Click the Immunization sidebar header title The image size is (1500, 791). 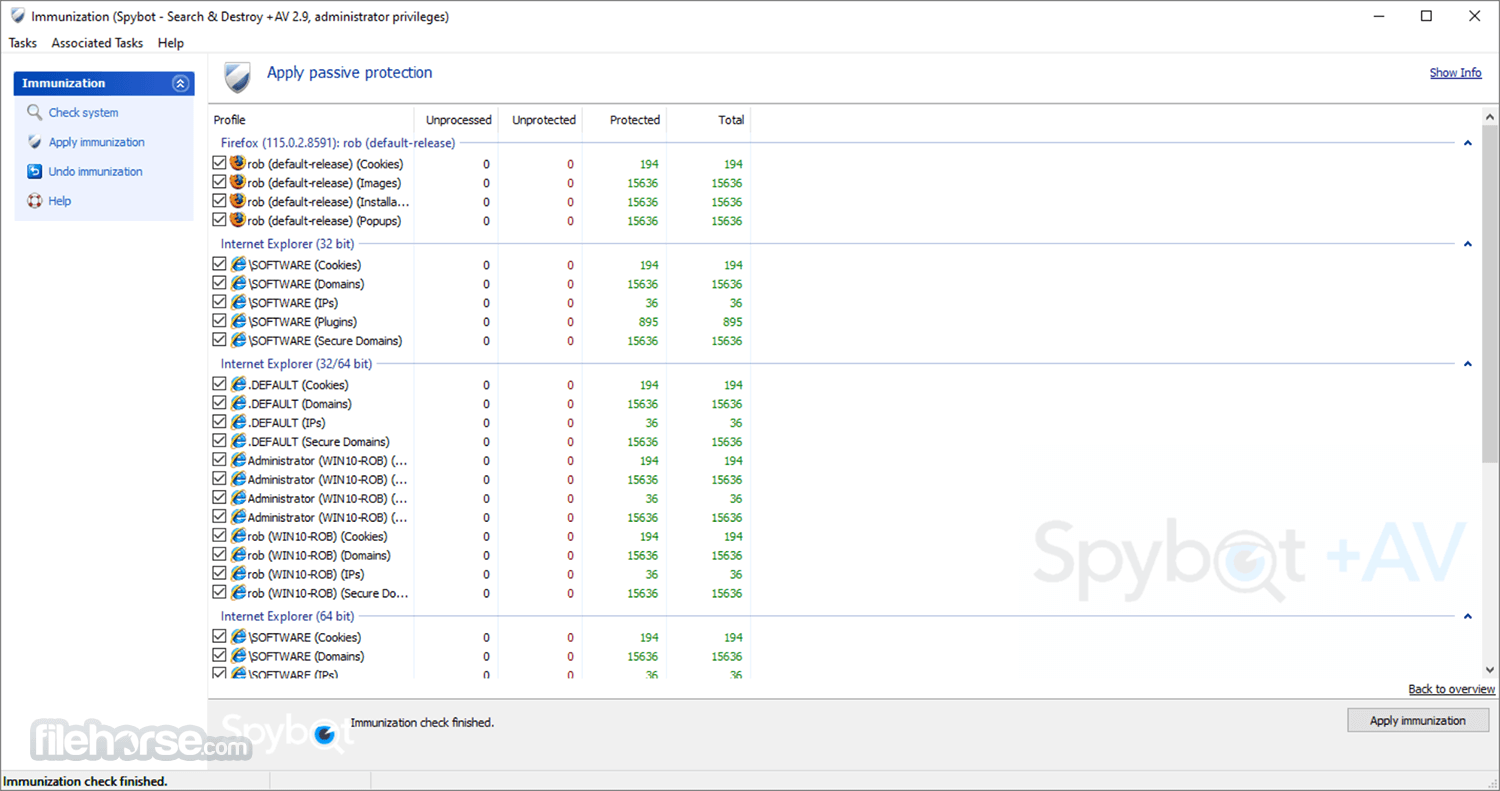63,83
